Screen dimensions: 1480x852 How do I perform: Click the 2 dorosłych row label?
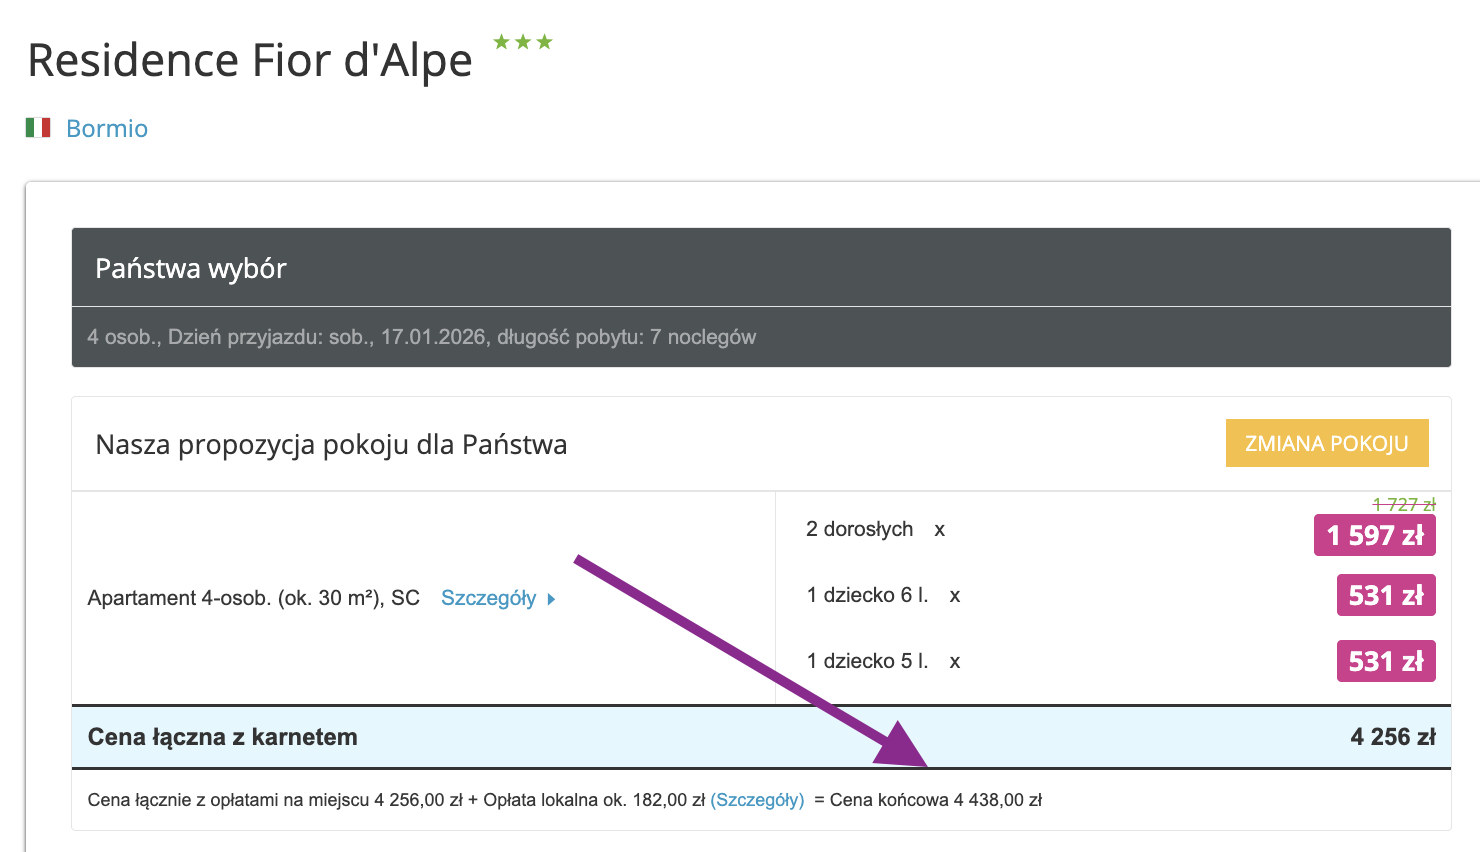pos(860,529)
